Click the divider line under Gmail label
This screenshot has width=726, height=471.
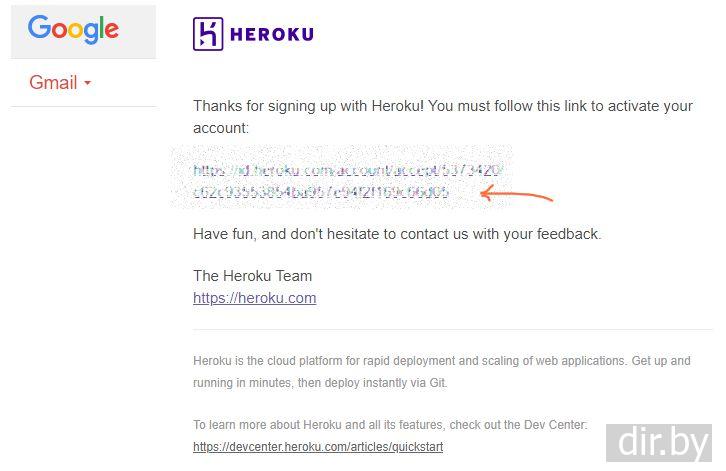83,106
